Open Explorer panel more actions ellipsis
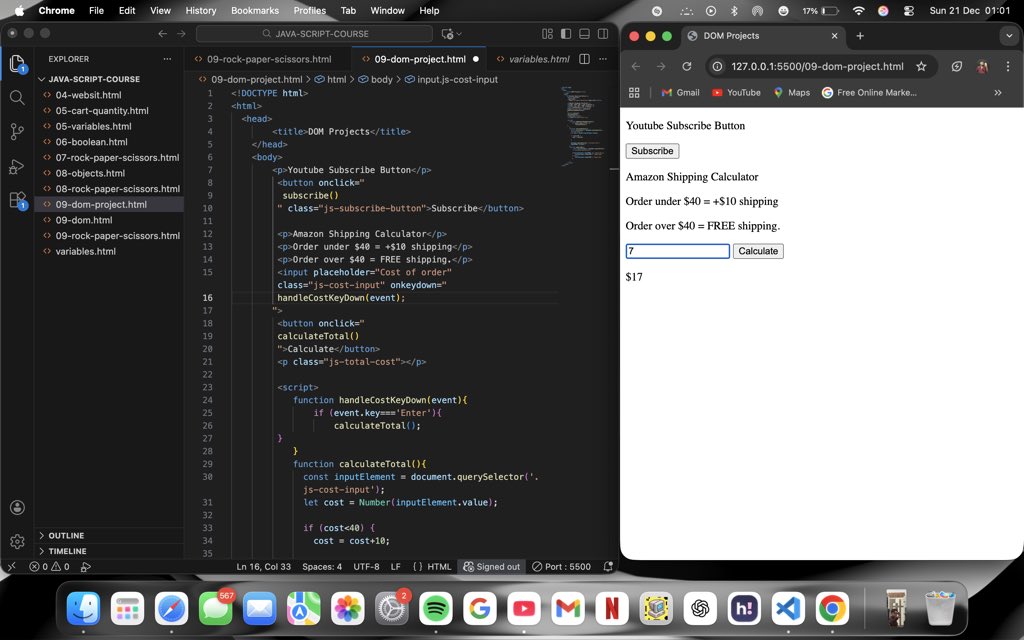The width and height of the screenshot is (1024, 640). tap(167, 59)
